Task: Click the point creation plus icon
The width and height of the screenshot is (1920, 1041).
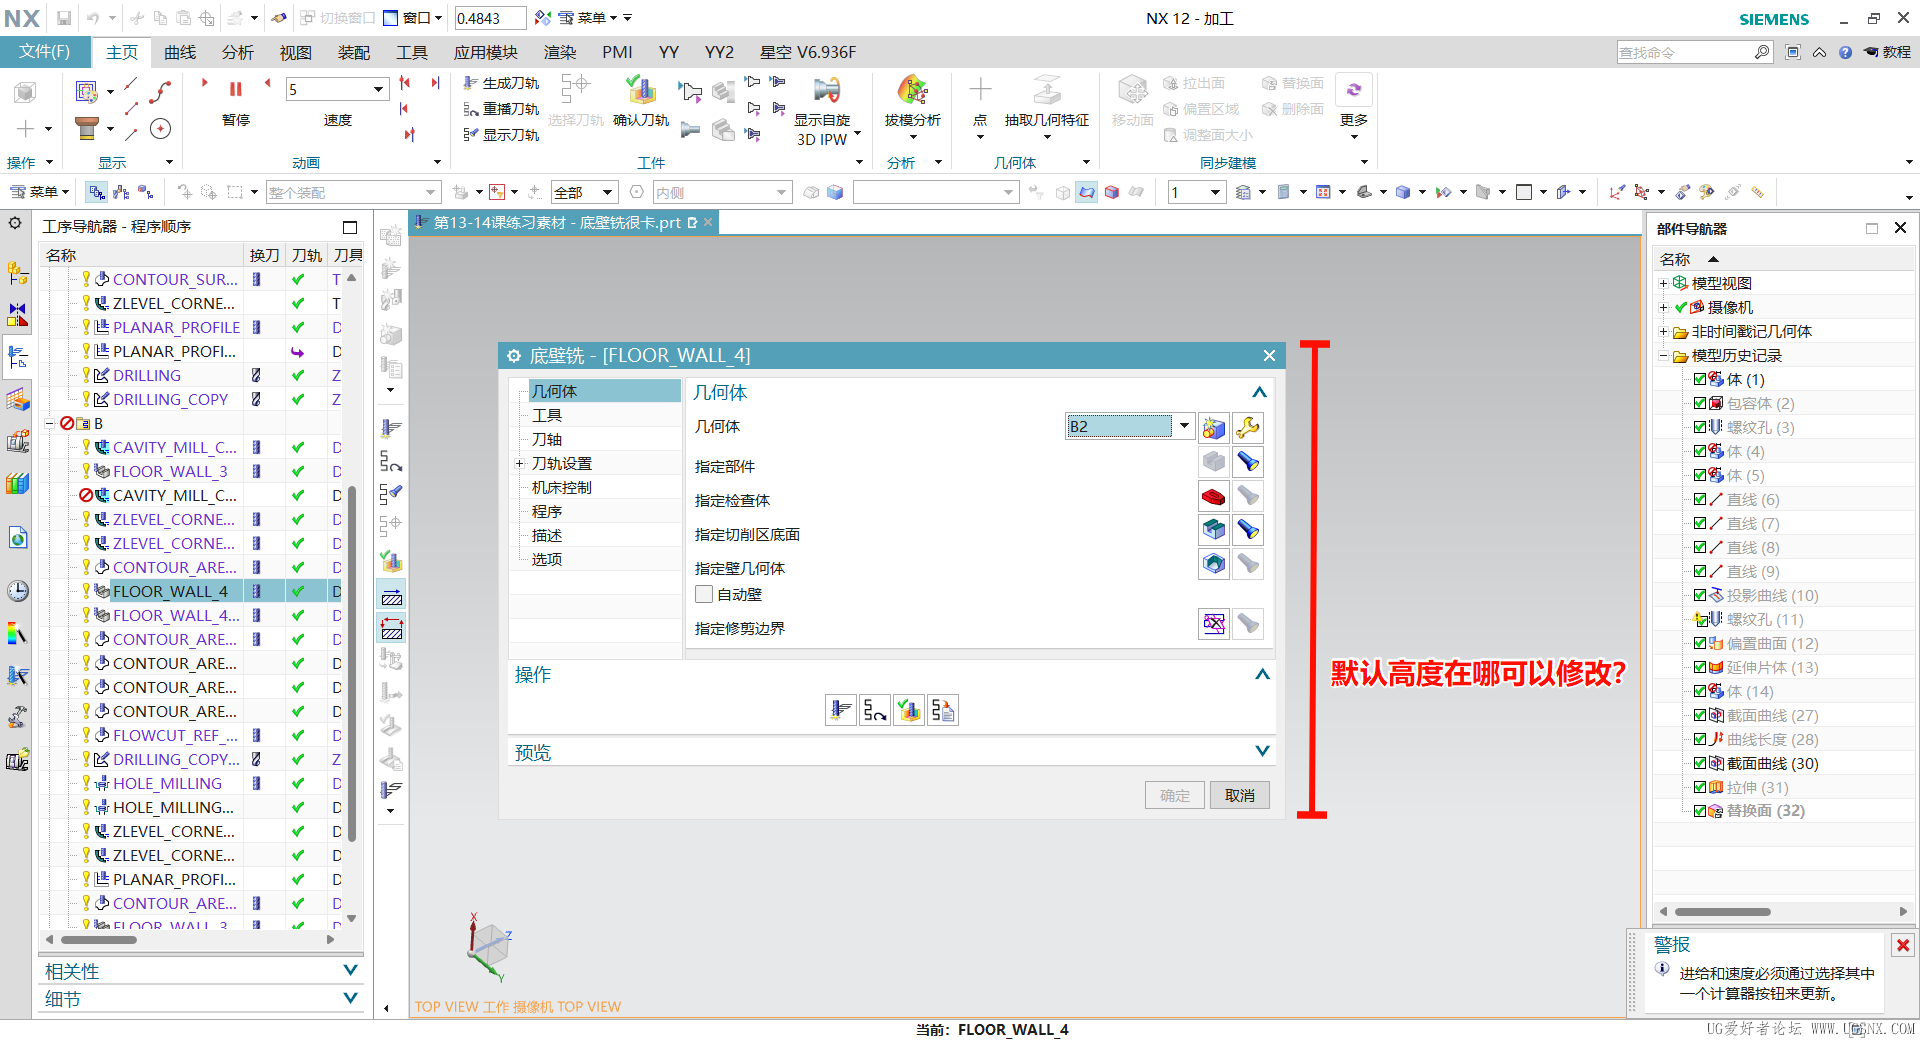Action: tap(980, 89)
